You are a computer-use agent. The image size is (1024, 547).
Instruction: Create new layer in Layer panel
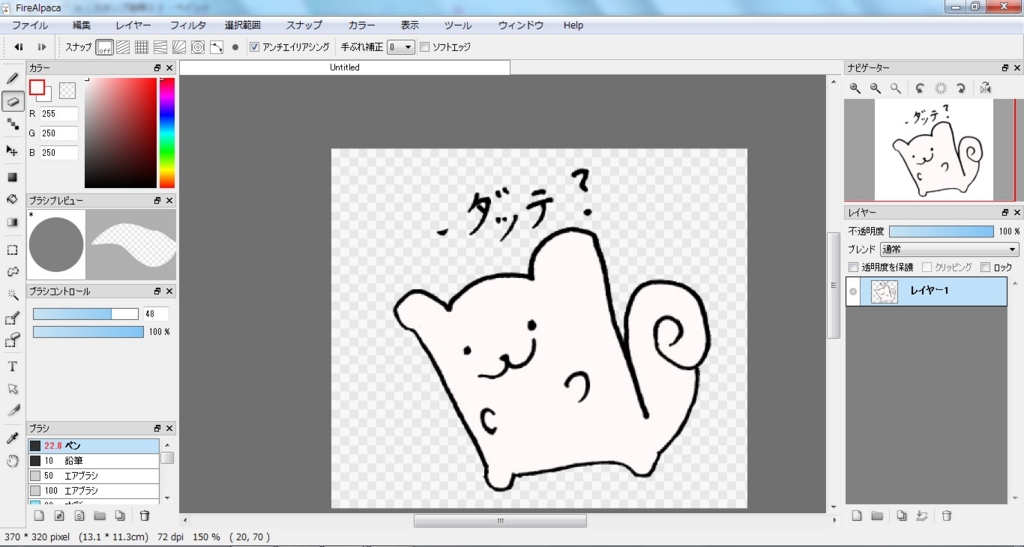tap(857, 516)
